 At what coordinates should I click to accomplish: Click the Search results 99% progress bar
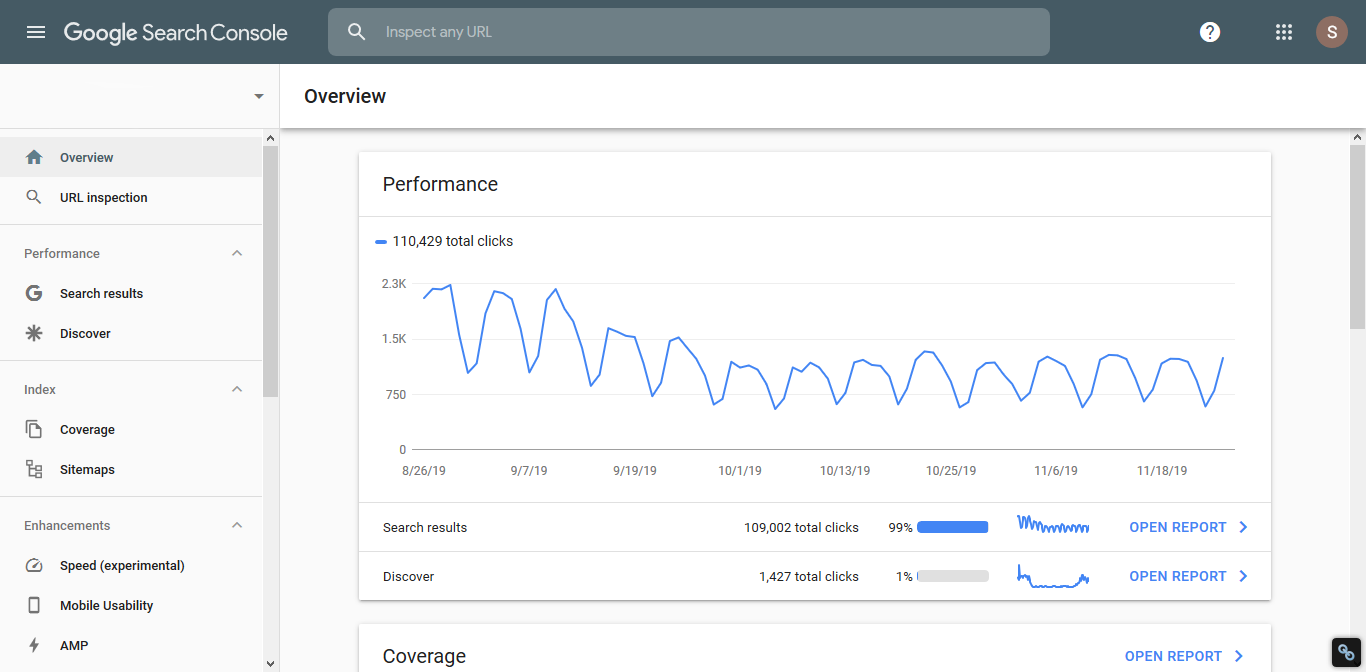[x=952, y=527]
